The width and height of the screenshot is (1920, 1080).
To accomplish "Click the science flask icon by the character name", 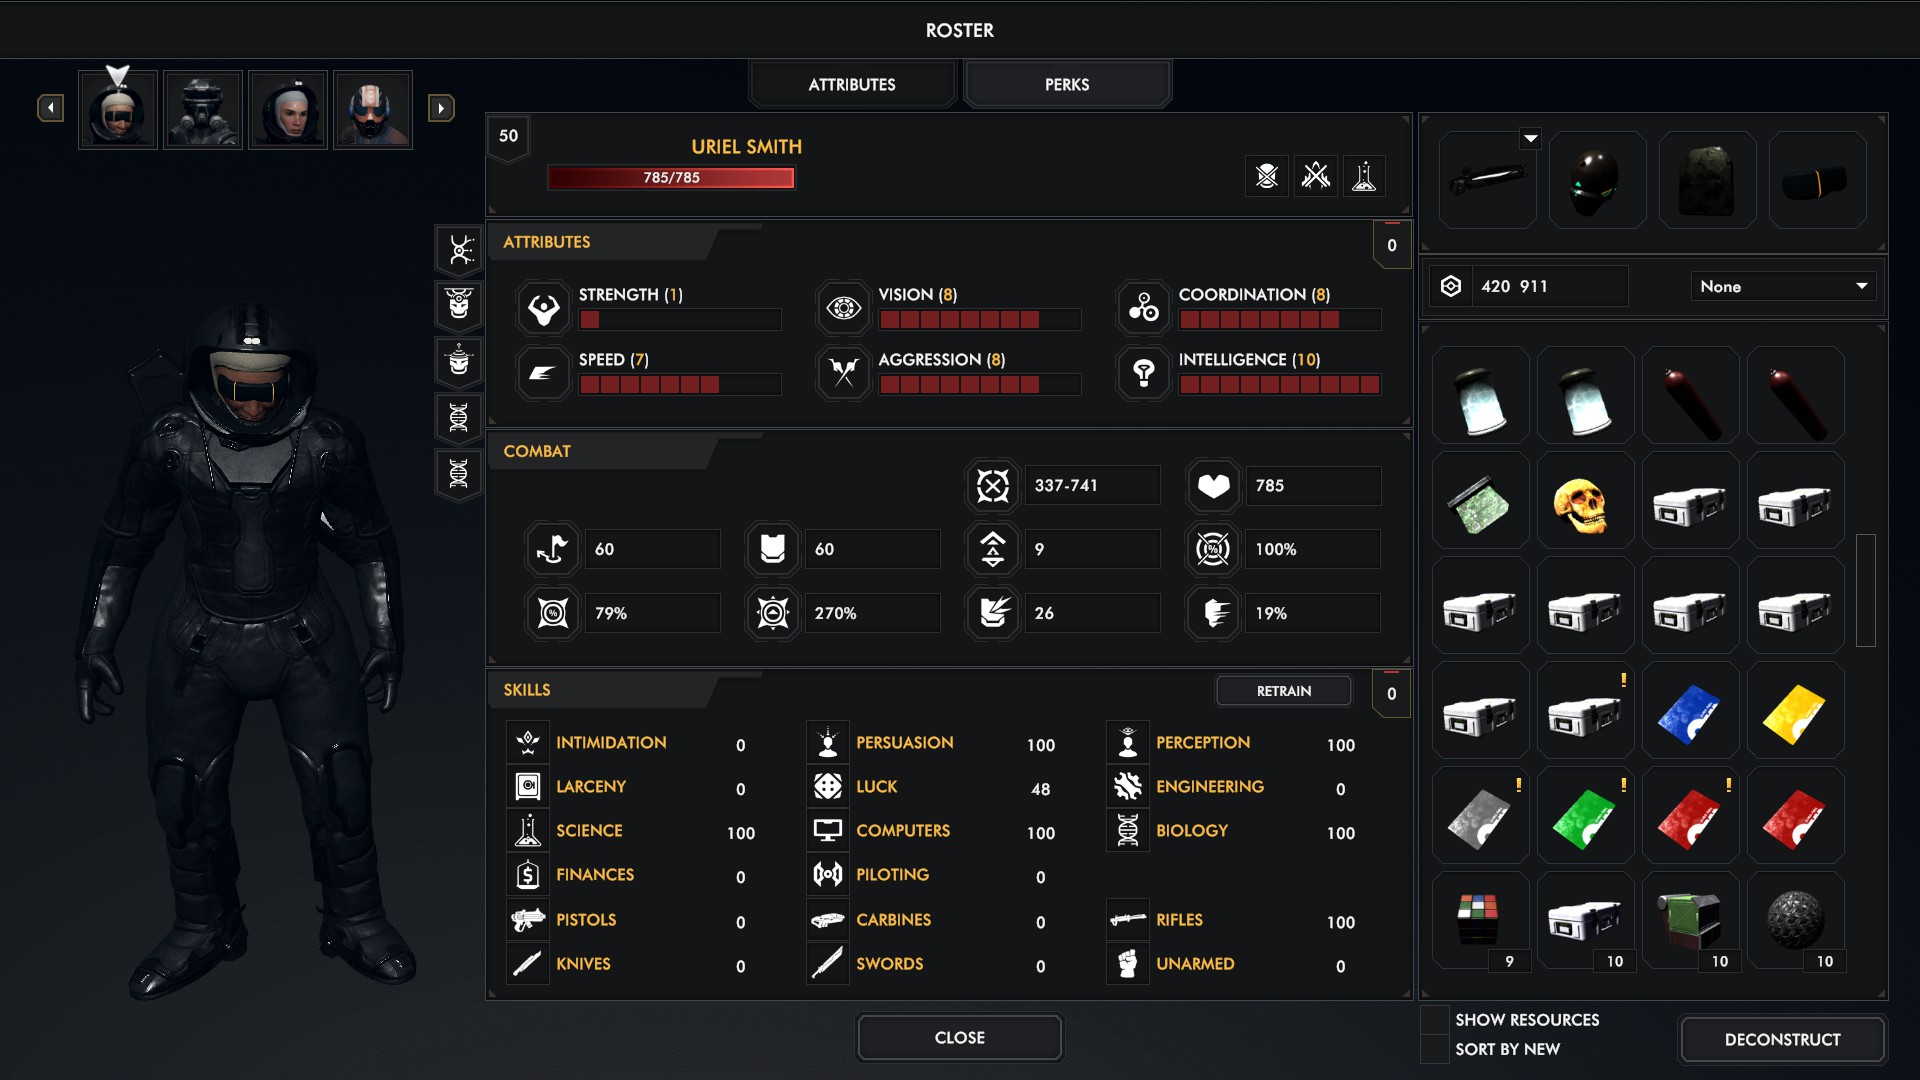I will click(1364, 177).
